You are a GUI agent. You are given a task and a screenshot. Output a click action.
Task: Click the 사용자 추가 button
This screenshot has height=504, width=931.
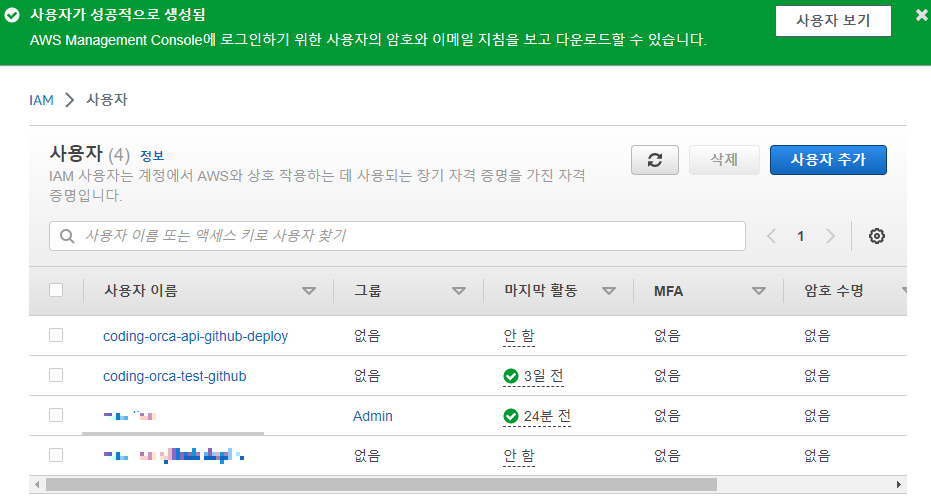[828, 160]
